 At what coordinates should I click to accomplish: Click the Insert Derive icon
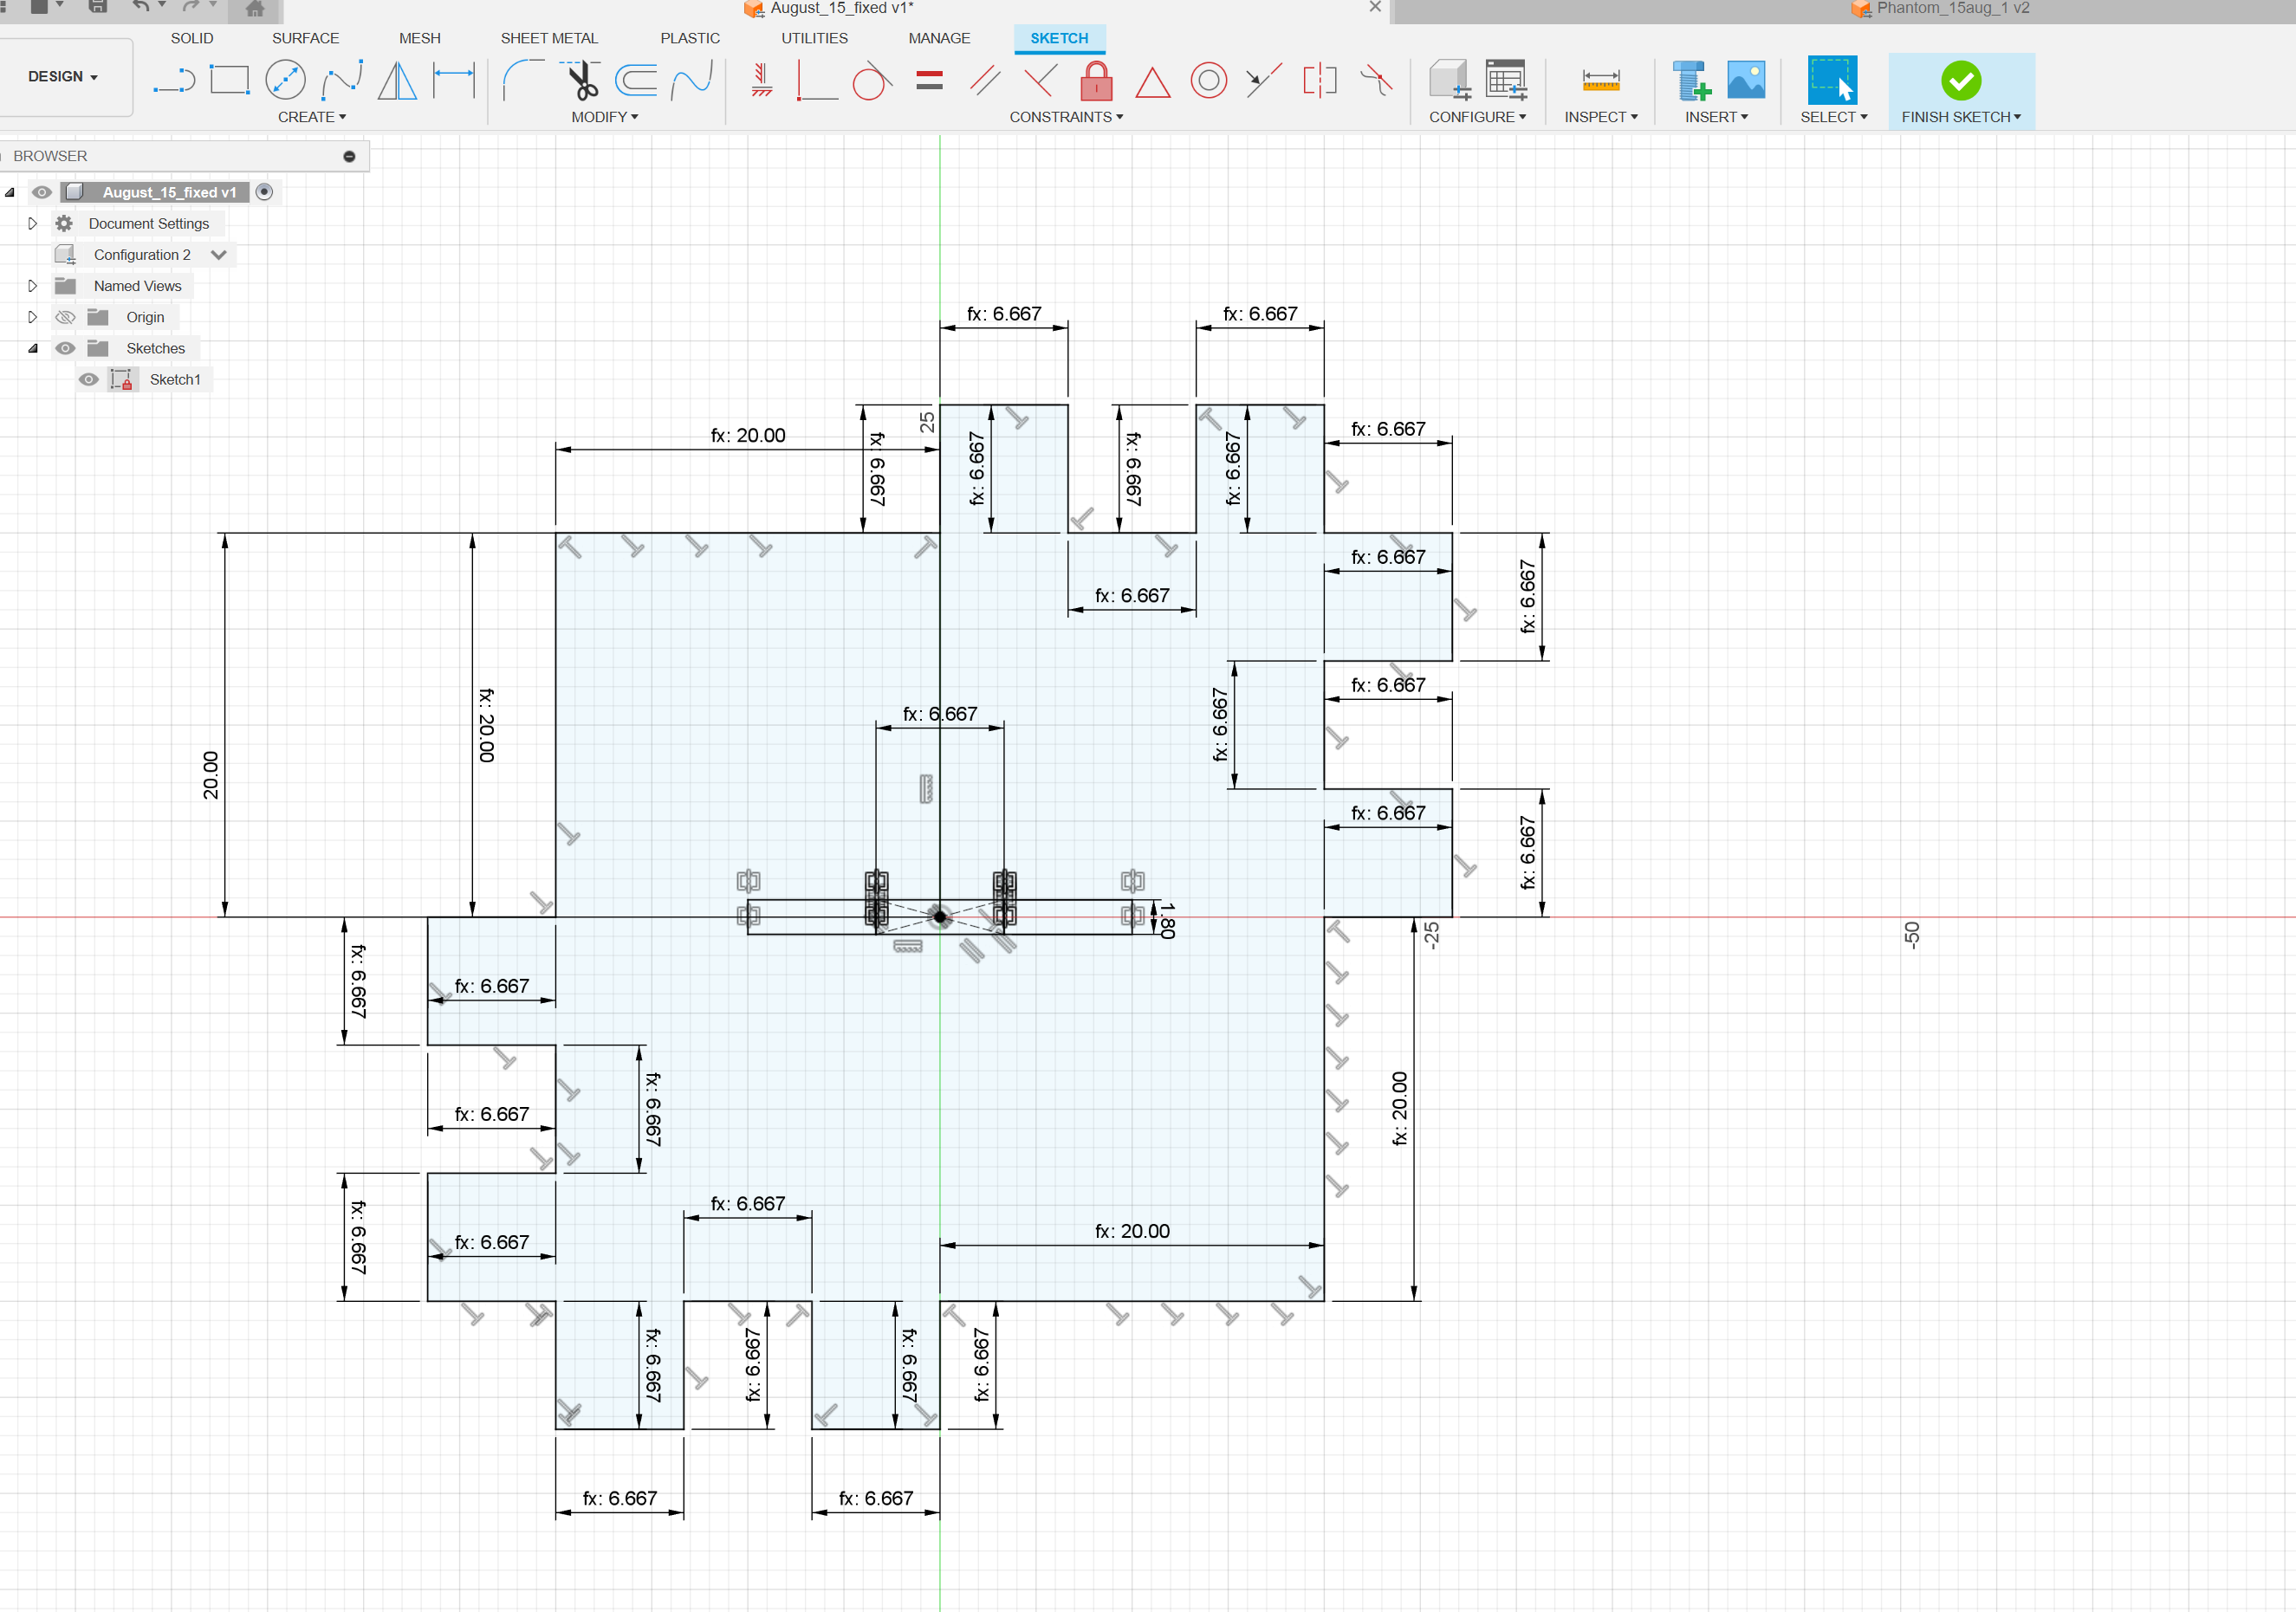click(x=1692, y=80)
